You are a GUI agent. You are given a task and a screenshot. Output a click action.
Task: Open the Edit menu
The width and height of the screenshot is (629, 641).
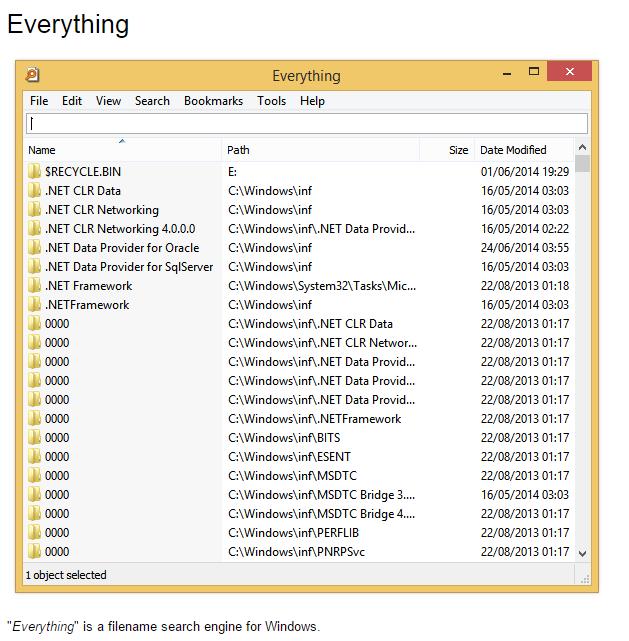72,101
